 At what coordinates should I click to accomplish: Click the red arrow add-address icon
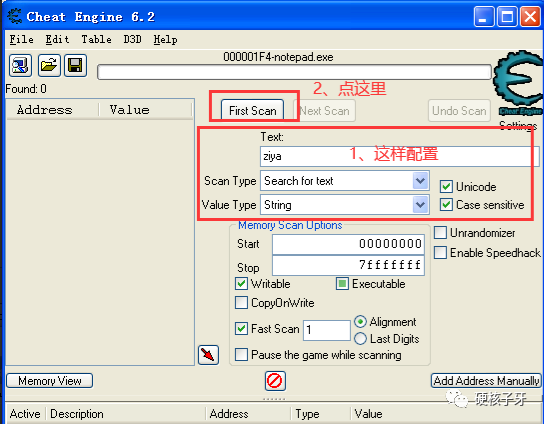(x=208, y=355)
